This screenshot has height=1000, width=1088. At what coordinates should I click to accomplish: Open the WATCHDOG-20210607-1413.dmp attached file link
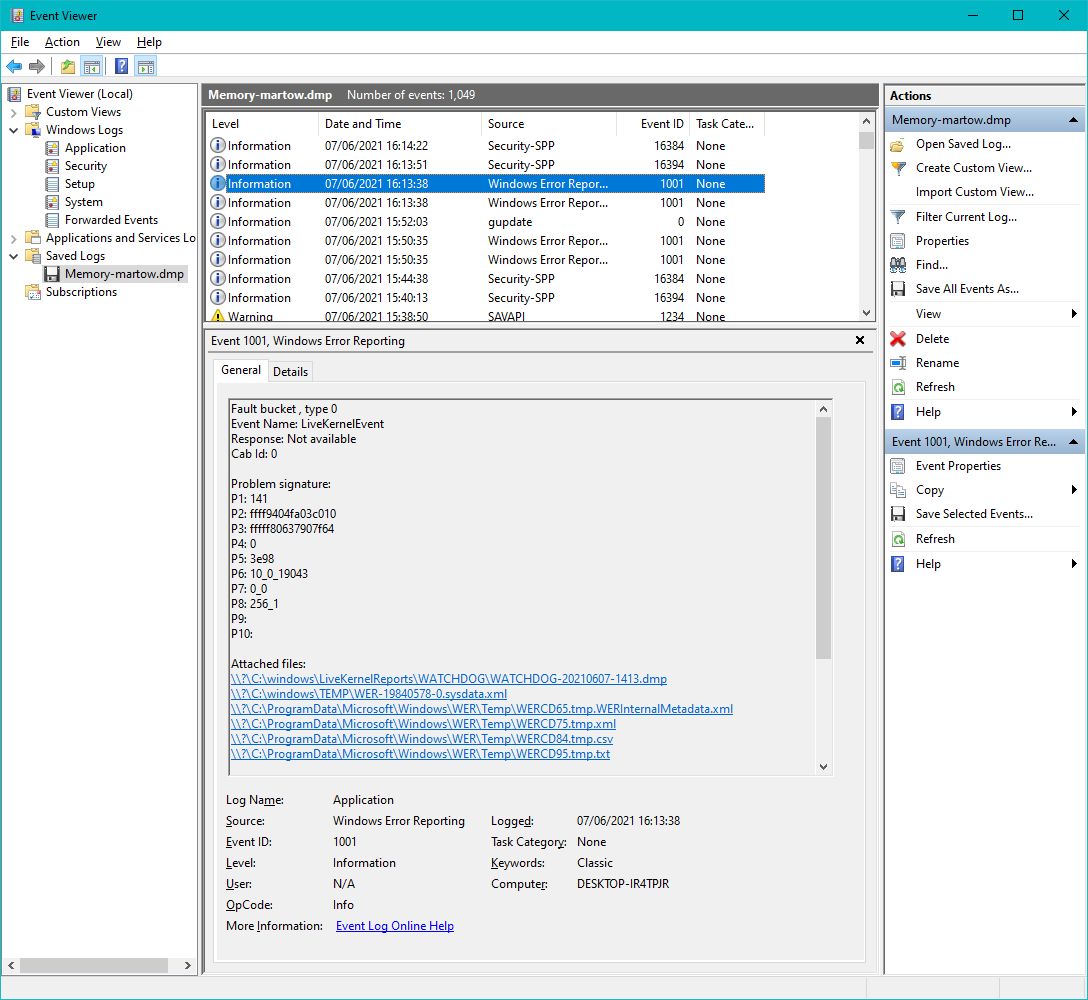coord(448,679)
